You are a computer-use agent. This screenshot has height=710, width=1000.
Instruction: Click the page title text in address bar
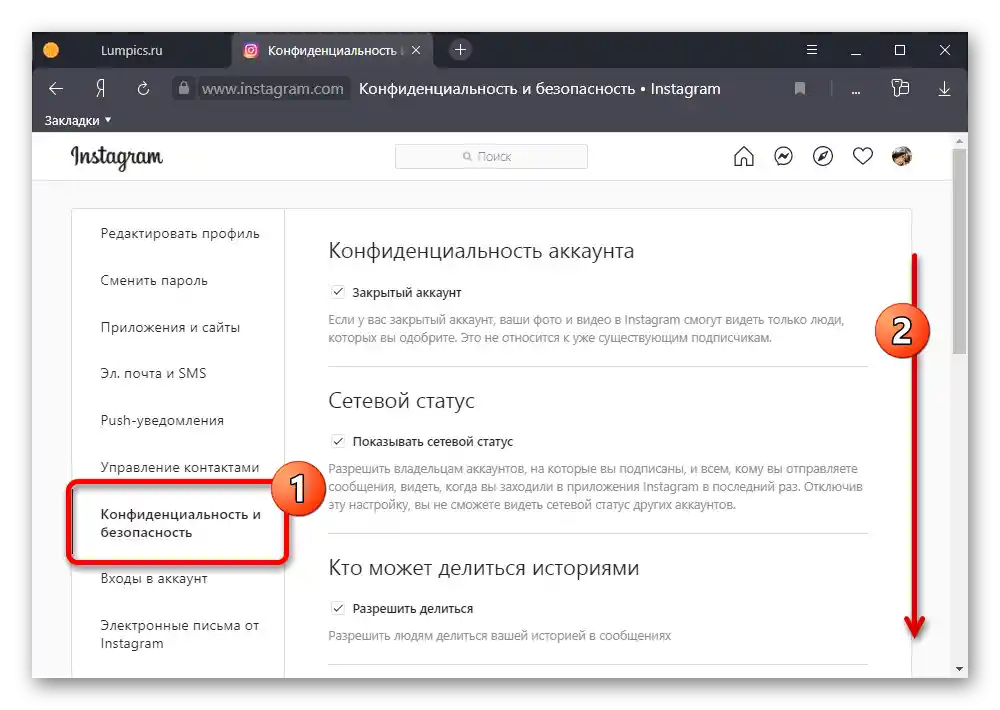point(540,89)
